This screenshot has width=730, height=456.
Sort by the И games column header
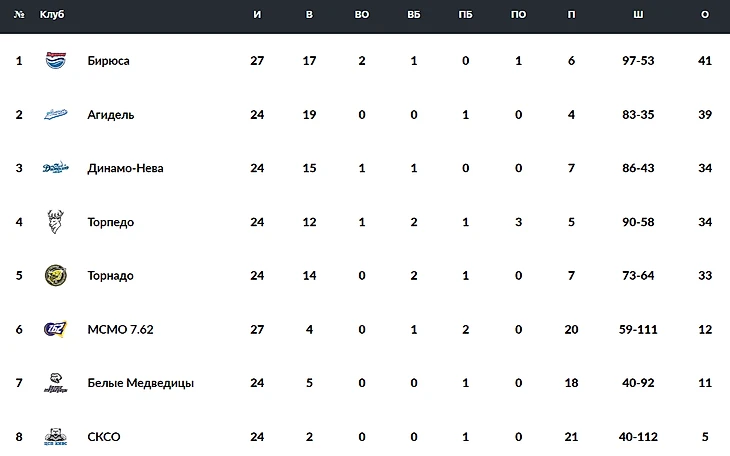click(x=257, y=15)
